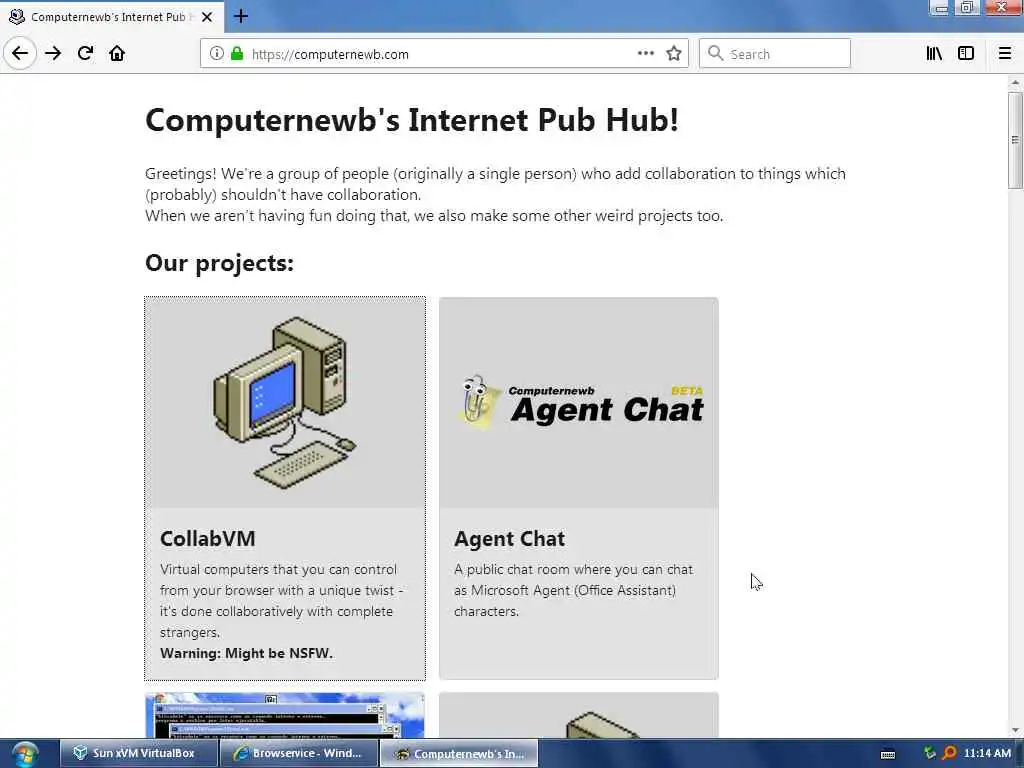The width and height of the screenshot is (1024, 768).
Task: Click the 'Our projects:' heading
Action: (x=219, y=263)
